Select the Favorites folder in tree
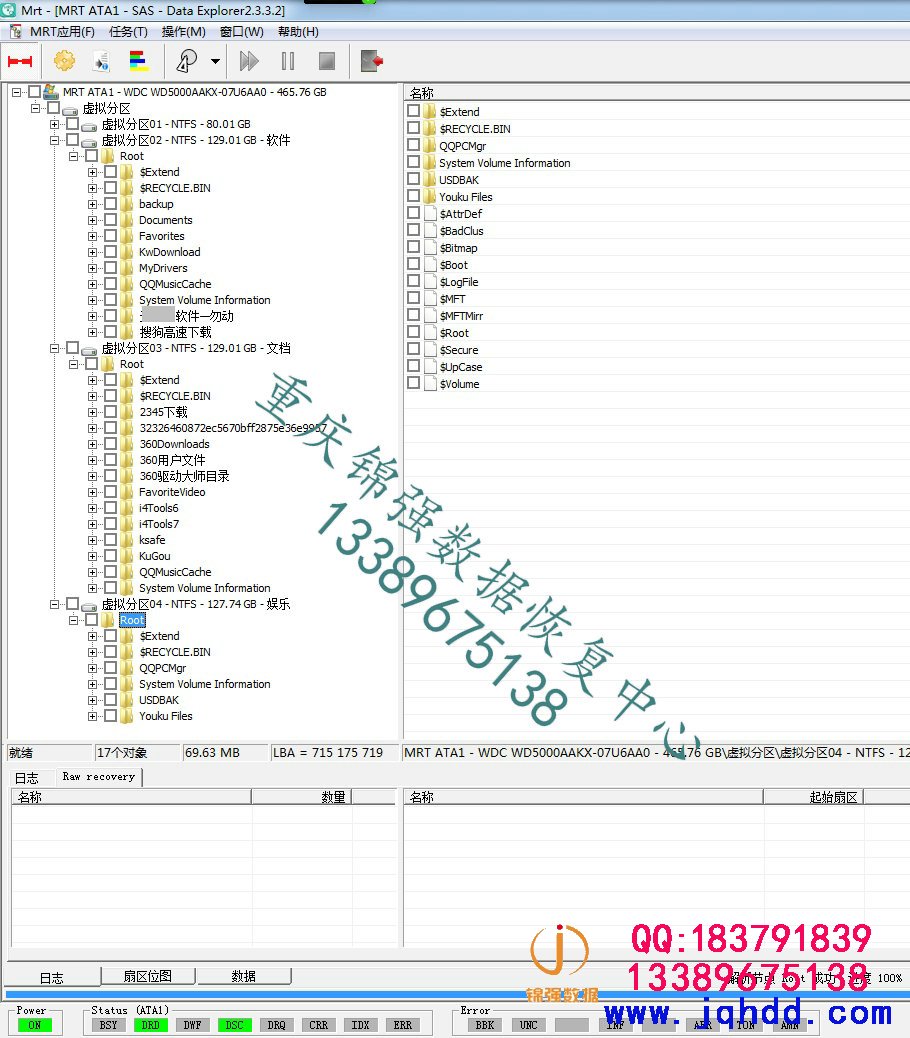Image resolution: width=910 pixels, height=1038 pixels. coord(161,236)
